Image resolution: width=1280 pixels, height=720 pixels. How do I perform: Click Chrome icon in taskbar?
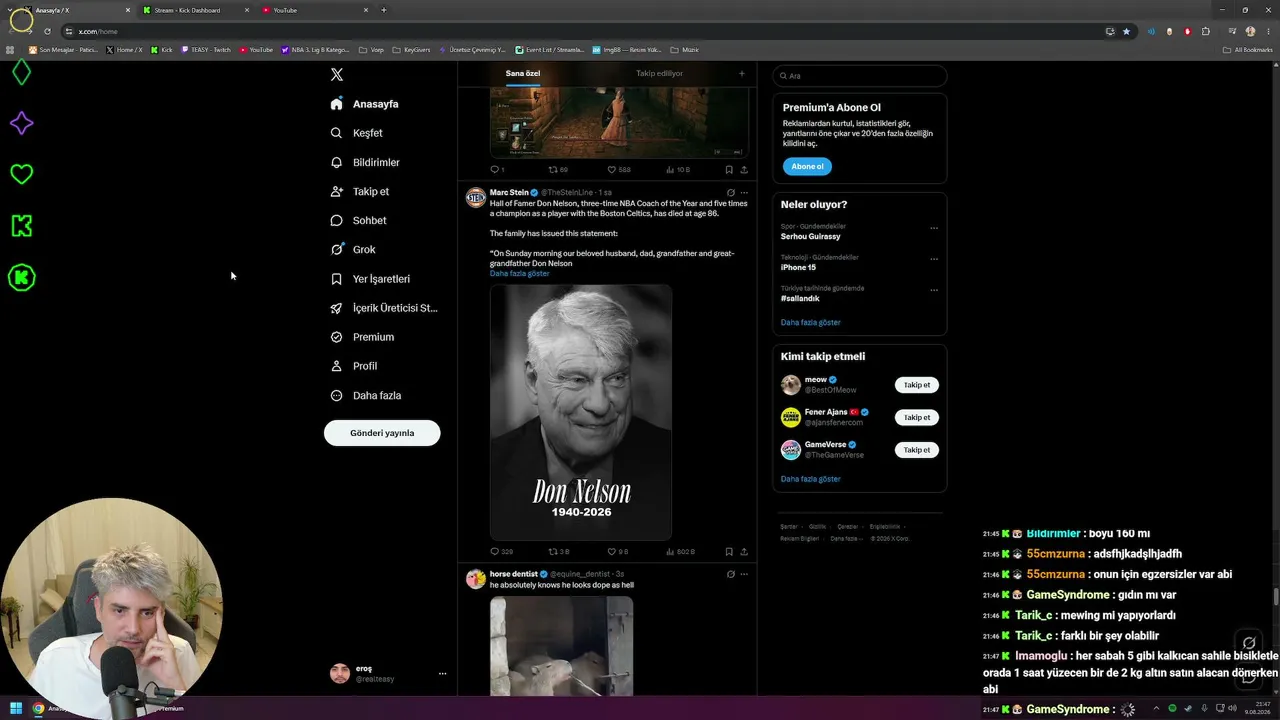click(x=38, y=708)
